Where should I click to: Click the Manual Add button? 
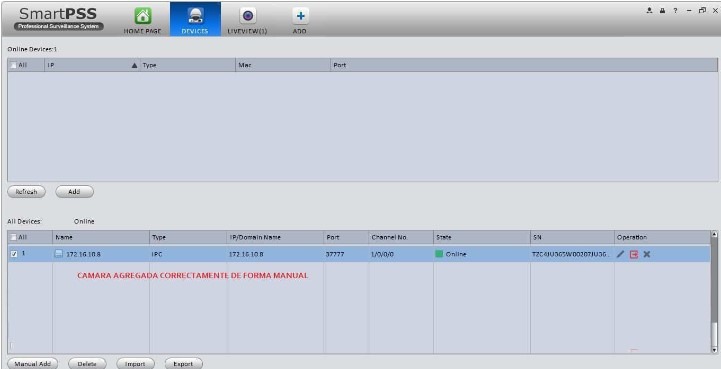click(x=32, y=363)
